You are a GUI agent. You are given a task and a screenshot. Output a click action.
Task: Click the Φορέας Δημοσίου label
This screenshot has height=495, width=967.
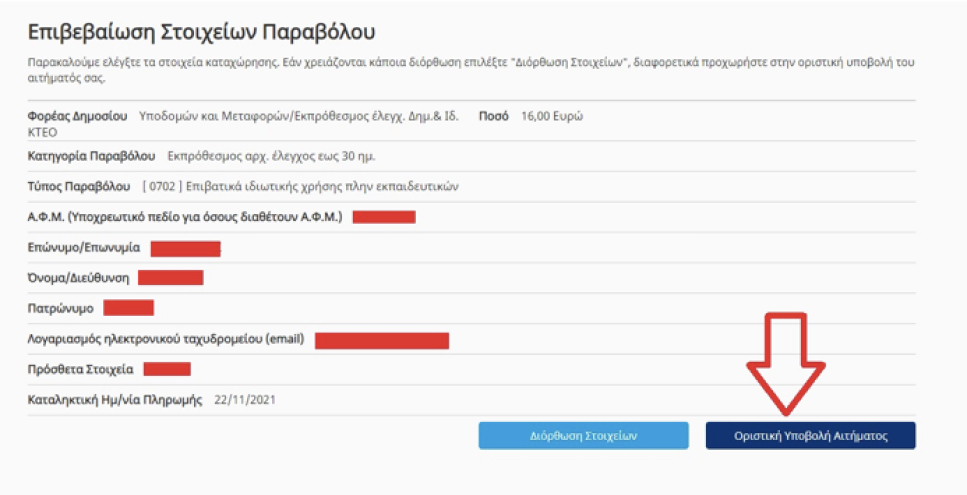click(x=77, y=116)
